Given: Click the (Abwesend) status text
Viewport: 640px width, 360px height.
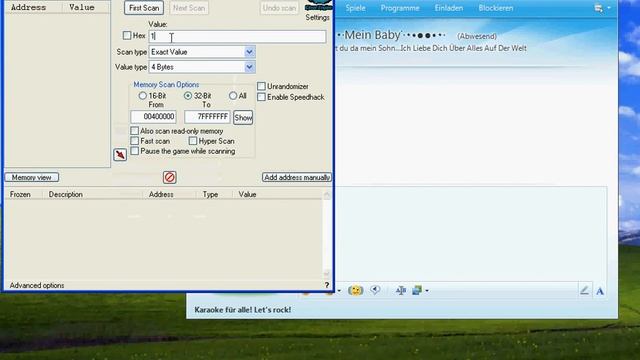Looking at the screenshot, I should point(477,36).
